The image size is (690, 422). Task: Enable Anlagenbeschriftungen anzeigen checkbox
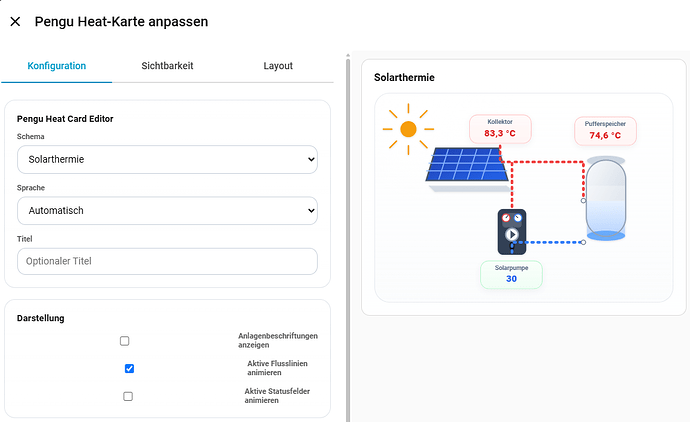pos(125,341)
